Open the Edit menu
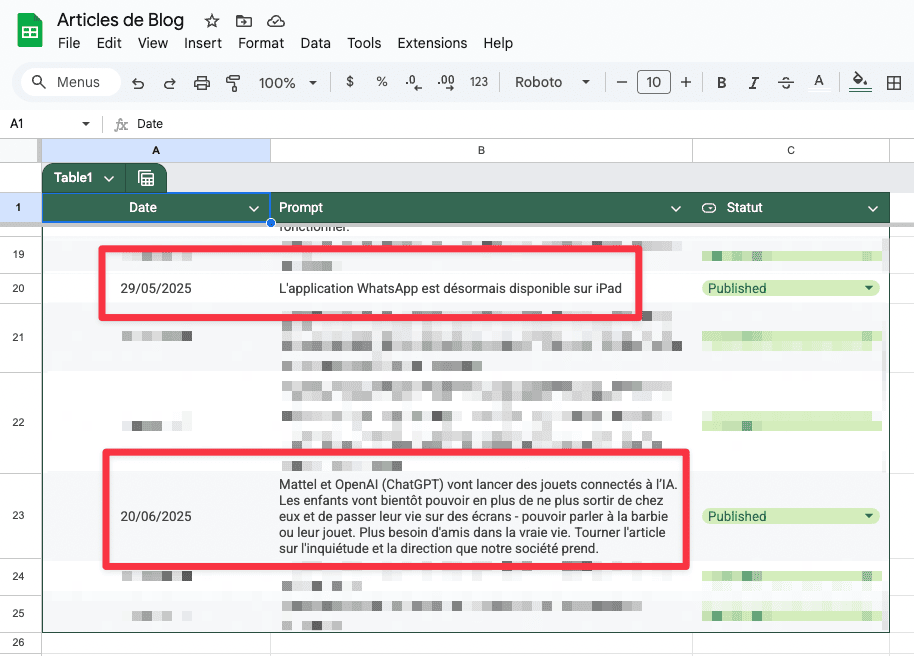This screenshot has height=656, width=914. point(109,43)
